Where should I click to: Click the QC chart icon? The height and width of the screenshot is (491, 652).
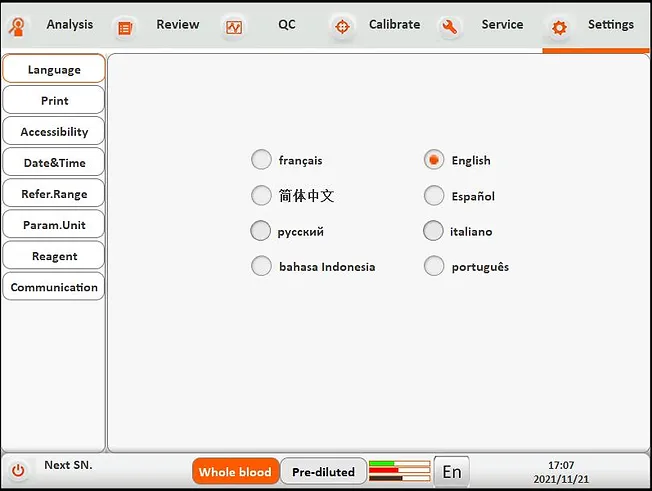tap(234, 28)
